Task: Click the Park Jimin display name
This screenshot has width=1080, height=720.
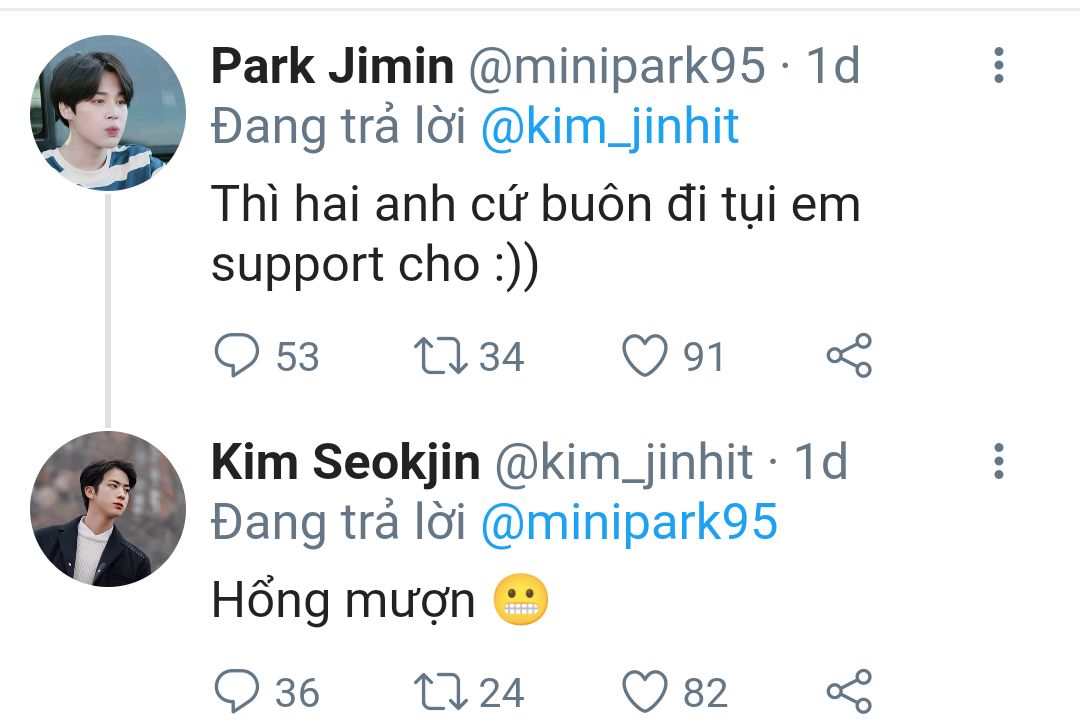Action: [333, 66]
